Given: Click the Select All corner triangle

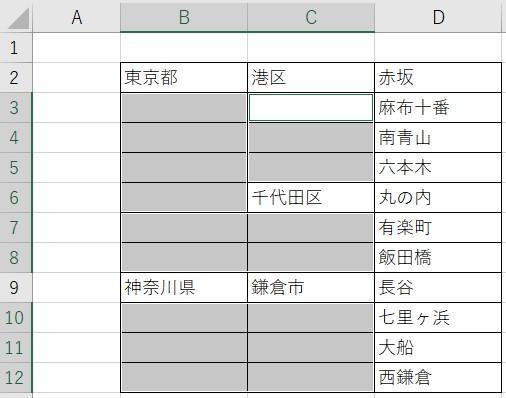Looking at the screenshot, I should 17,17.
